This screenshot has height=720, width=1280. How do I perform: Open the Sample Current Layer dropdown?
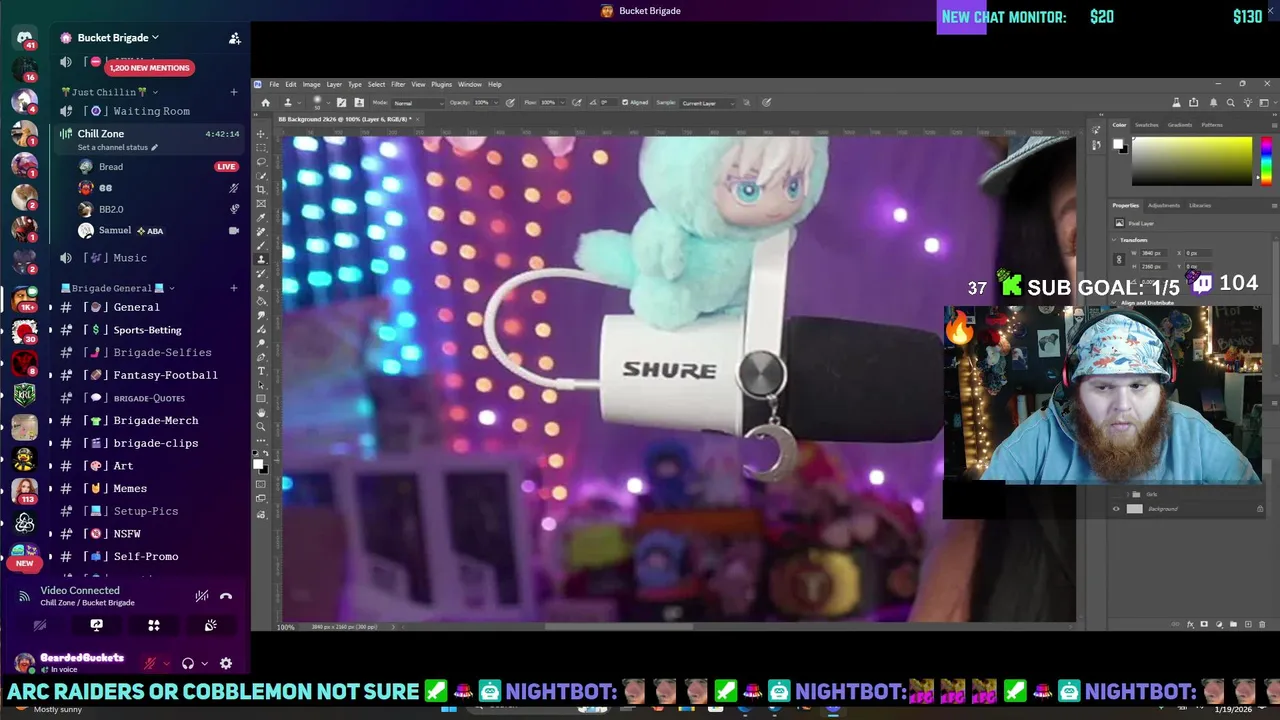point(708,103)
